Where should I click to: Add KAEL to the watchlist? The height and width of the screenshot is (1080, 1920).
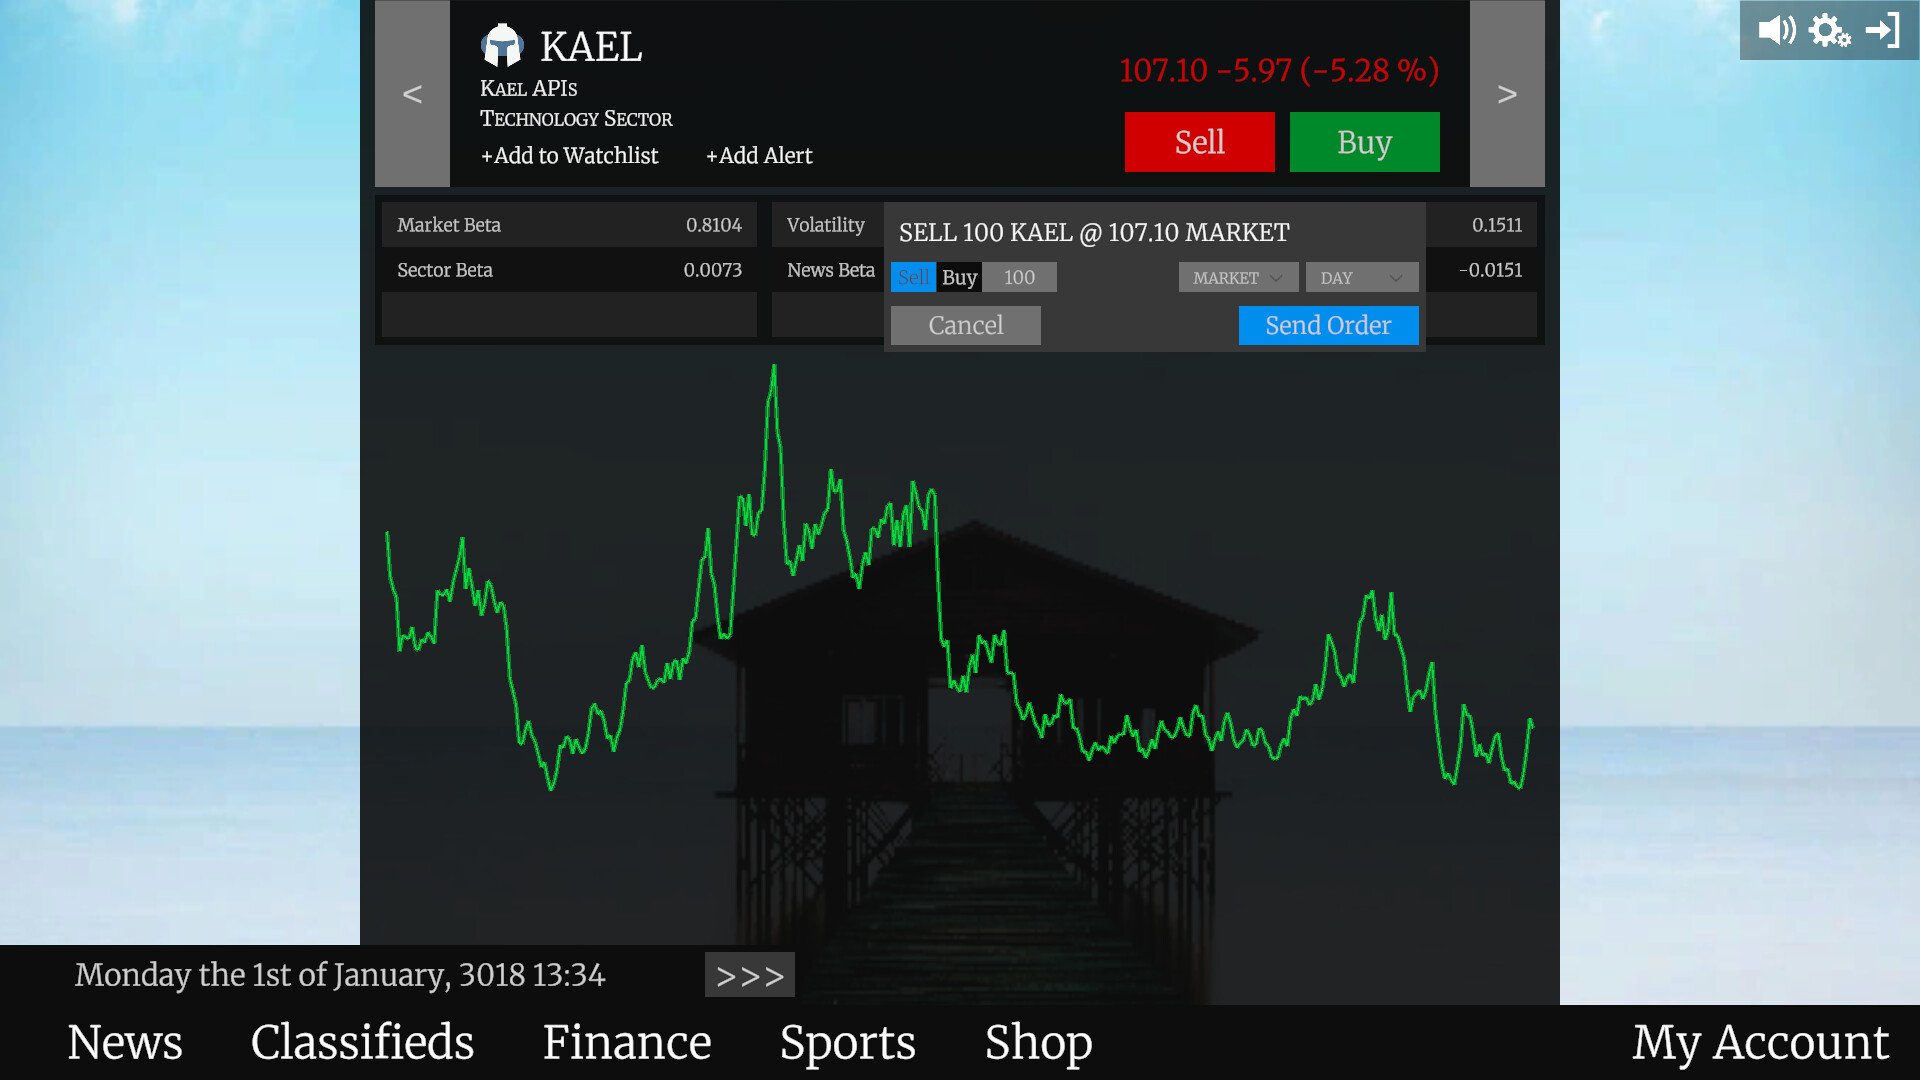[569, 155]
